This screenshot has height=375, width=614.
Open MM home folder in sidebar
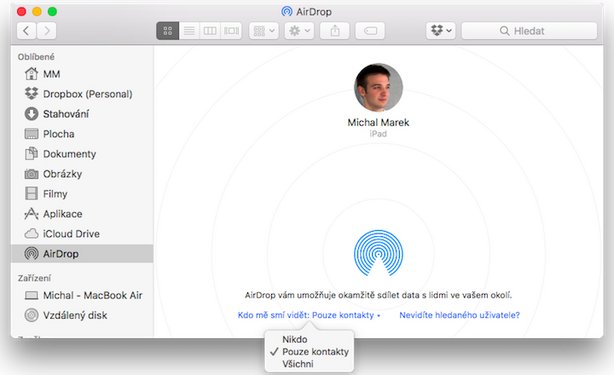click(82, 74)
